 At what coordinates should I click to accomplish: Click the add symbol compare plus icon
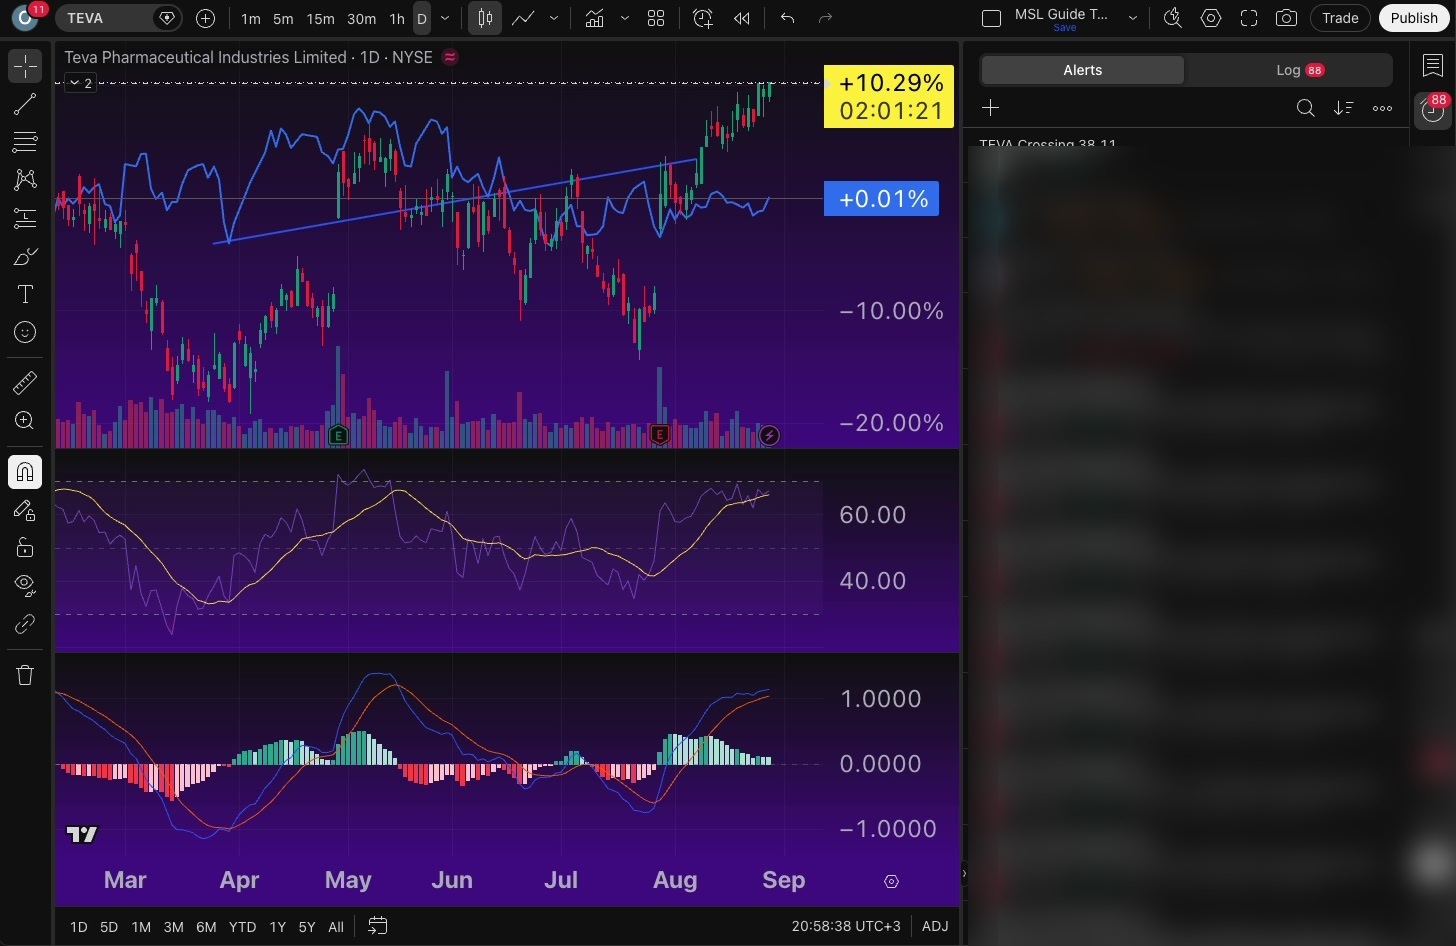[x=205, y=18]
